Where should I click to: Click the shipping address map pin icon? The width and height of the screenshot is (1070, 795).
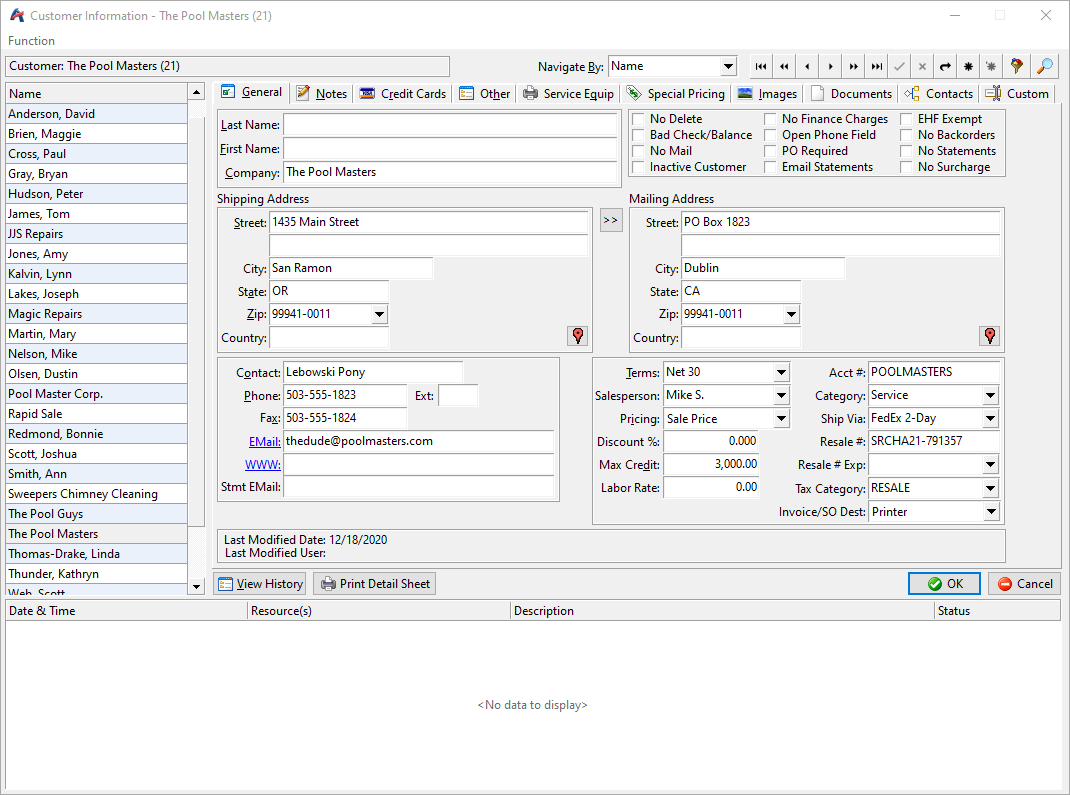point(577,336)
